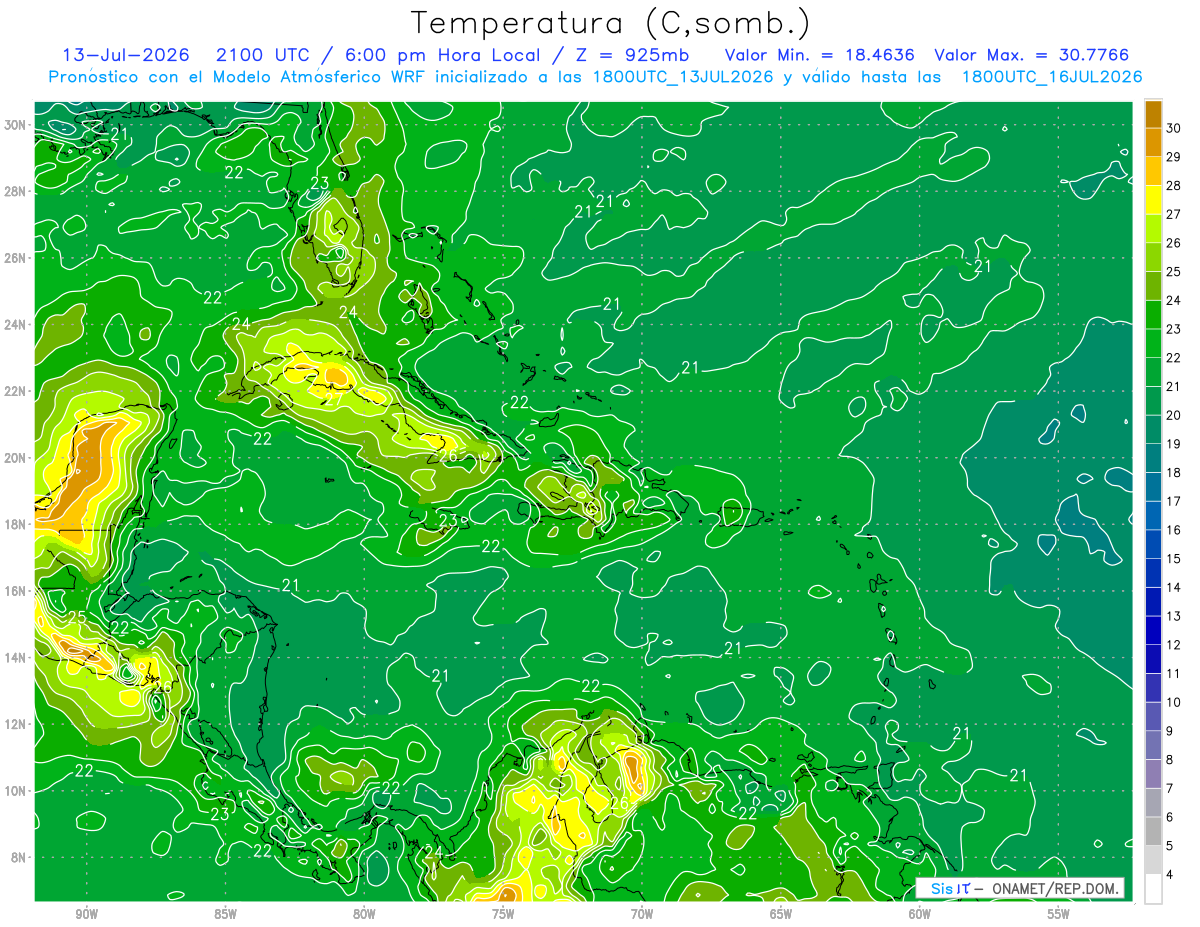Click the title 'Temperatura (C,somb.)'
Image resolution: width=1200 pixels, height=927 pixels.
click(x=611, y=23)
